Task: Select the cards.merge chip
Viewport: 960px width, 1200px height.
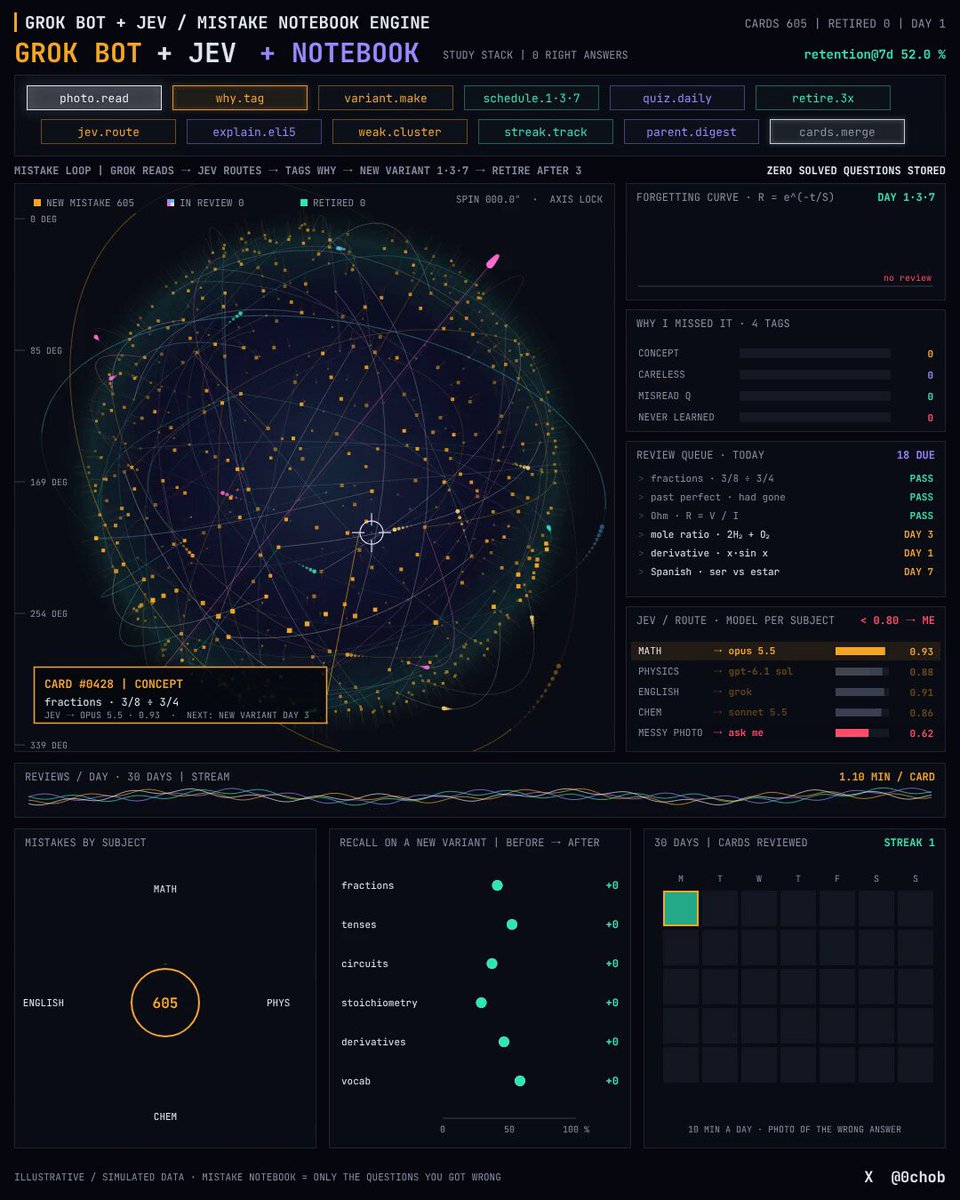Action: coord(838,132)
